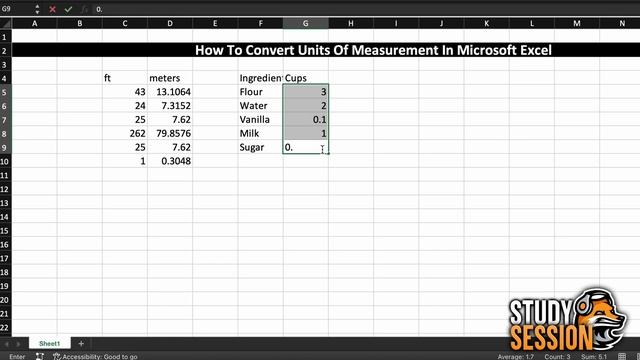Select the Milk cell

260,133
